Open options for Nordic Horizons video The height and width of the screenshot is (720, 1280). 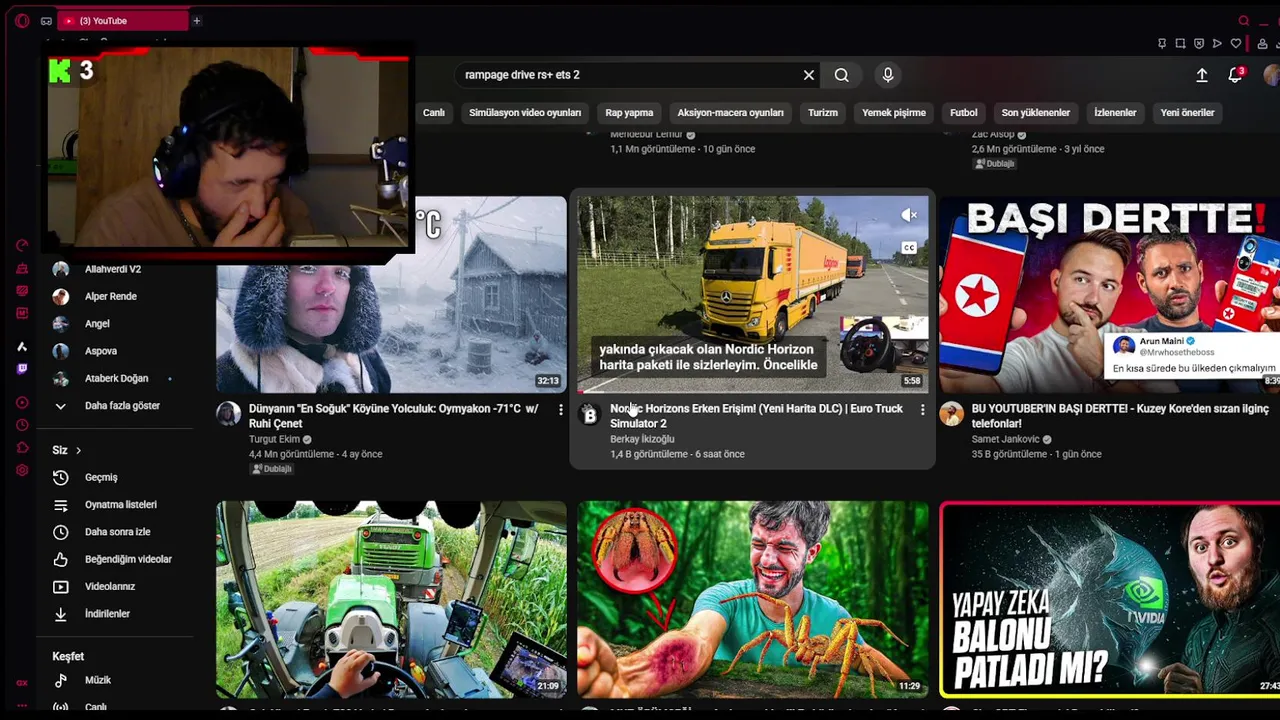click(922, 410)
